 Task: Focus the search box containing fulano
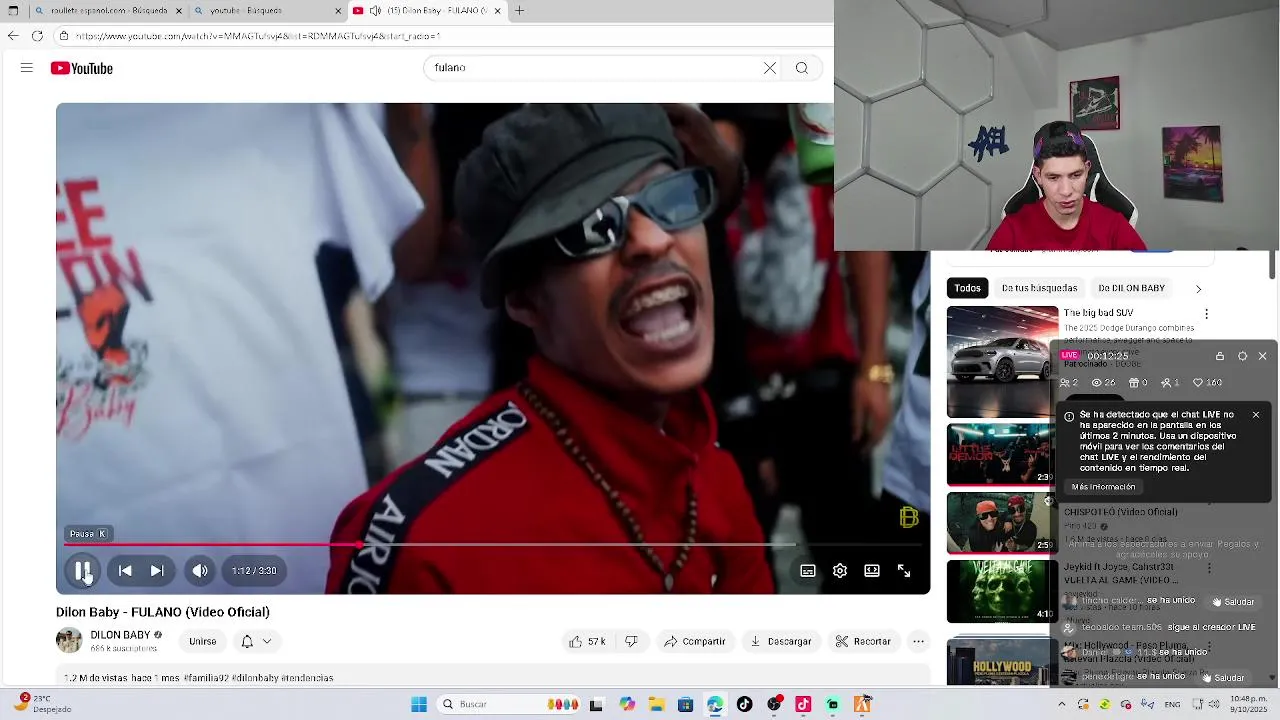point(592,68)
